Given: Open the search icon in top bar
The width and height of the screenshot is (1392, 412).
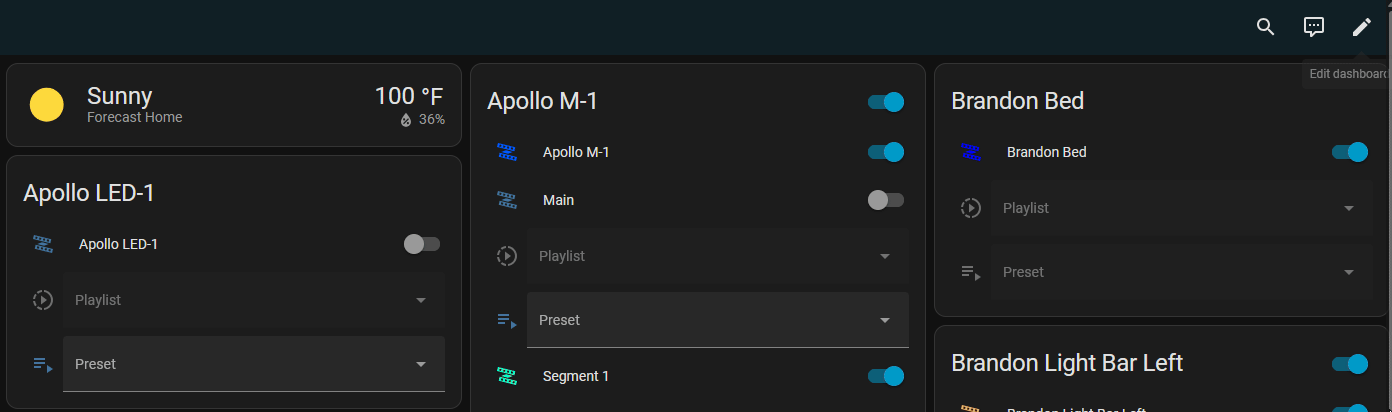Looking at the screenshot, I should tap(1266, 27).
